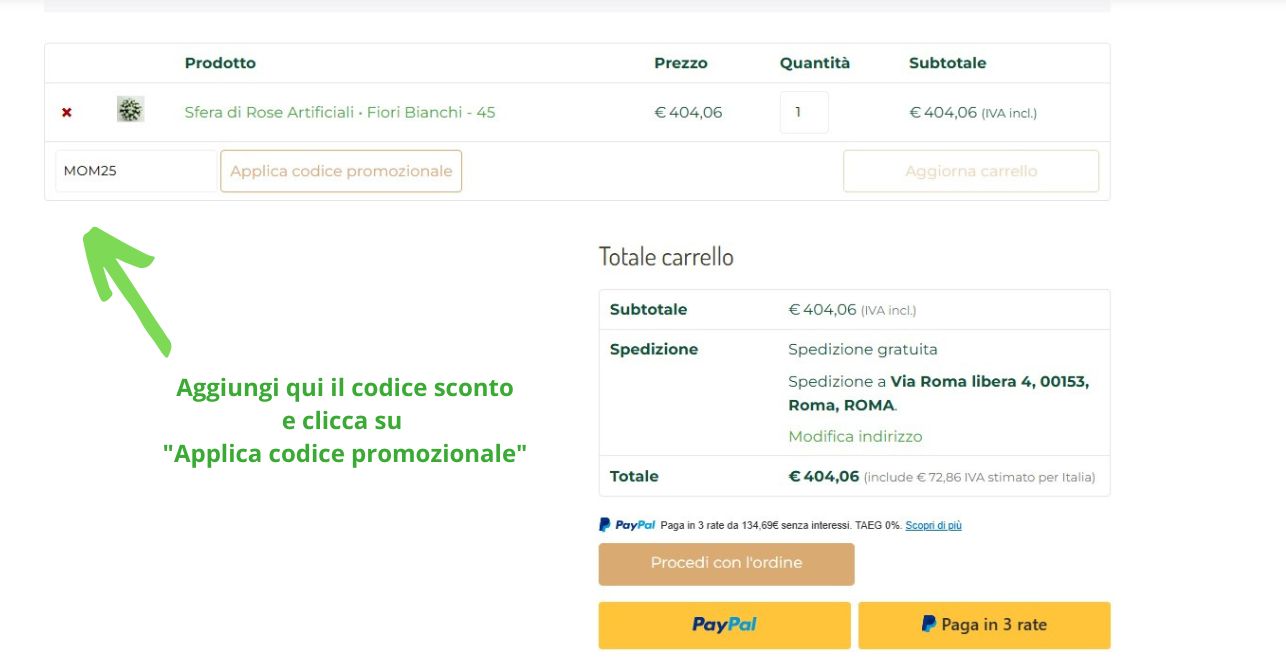This screenshot has width=1286, height=672.
Task: Click the PayPal logo in installment message
Action: pyautogui.click(x=627, y=525)
